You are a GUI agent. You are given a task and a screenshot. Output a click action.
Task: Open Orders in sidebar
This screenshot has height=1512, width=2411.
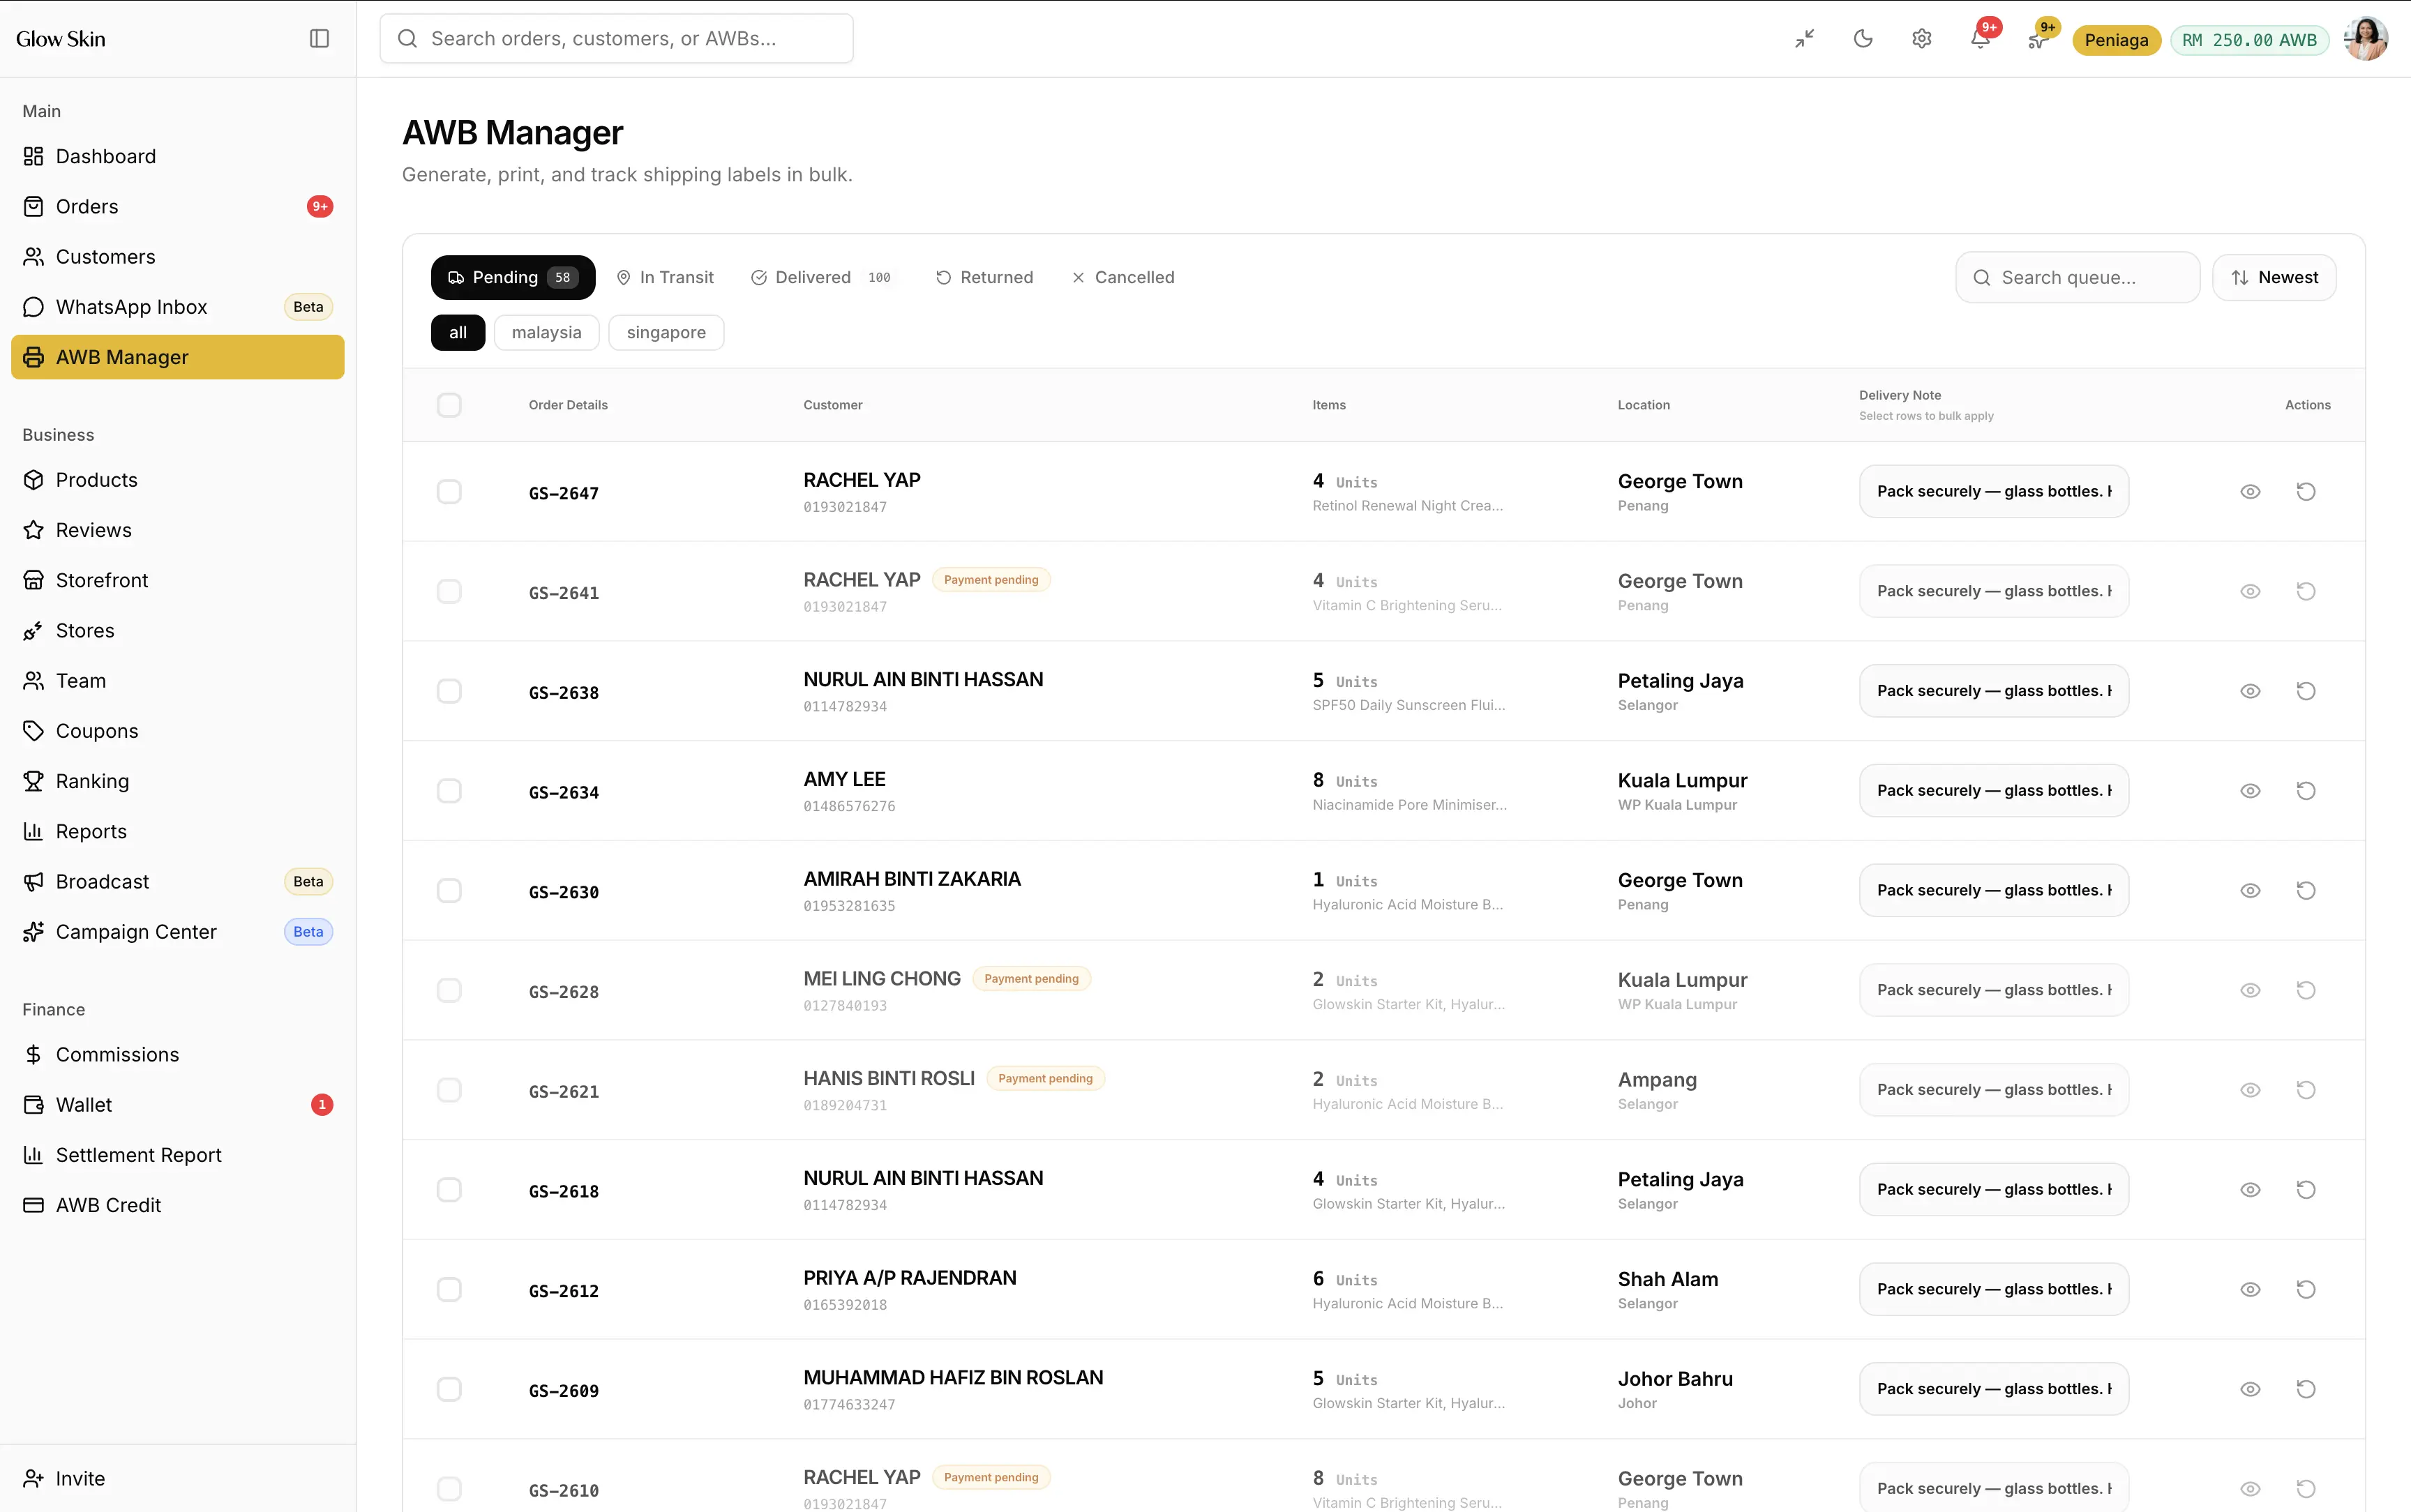177,206
